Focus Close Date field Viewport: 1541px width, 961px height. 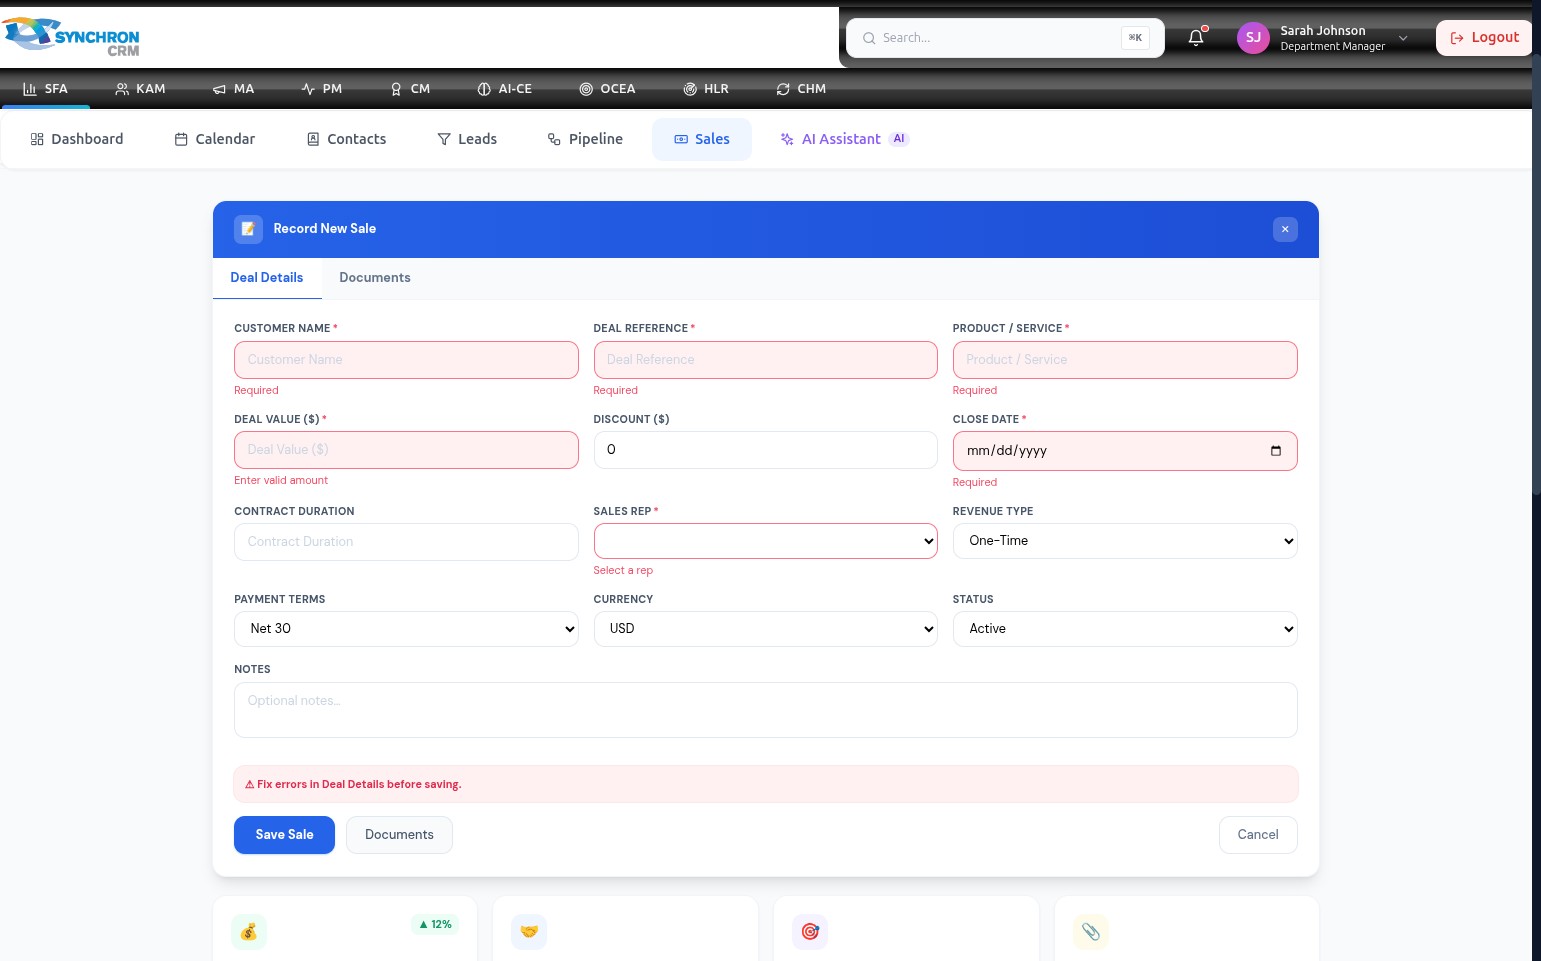click(x=1125, y=451)
